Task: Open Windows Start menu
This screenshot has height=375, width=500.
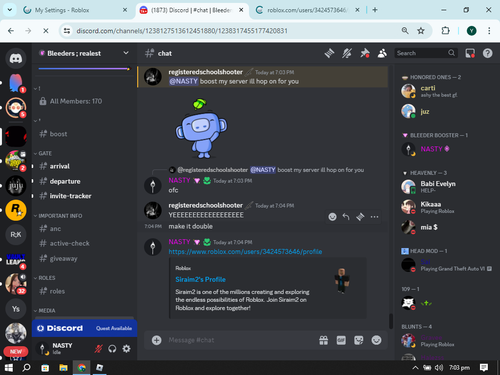Action: click(x=9, y=367)
